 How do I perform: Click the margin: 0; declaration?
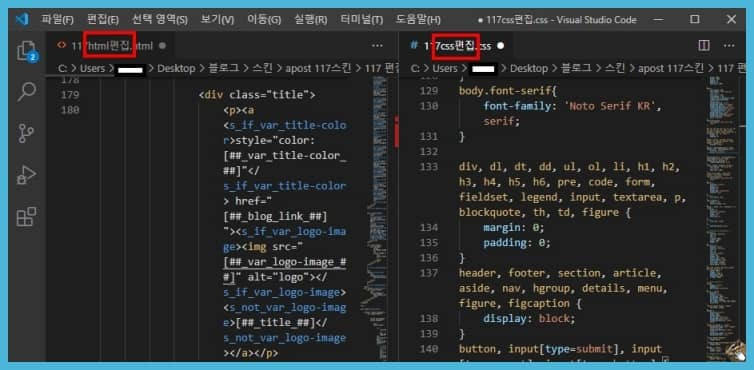coord(514,228)
